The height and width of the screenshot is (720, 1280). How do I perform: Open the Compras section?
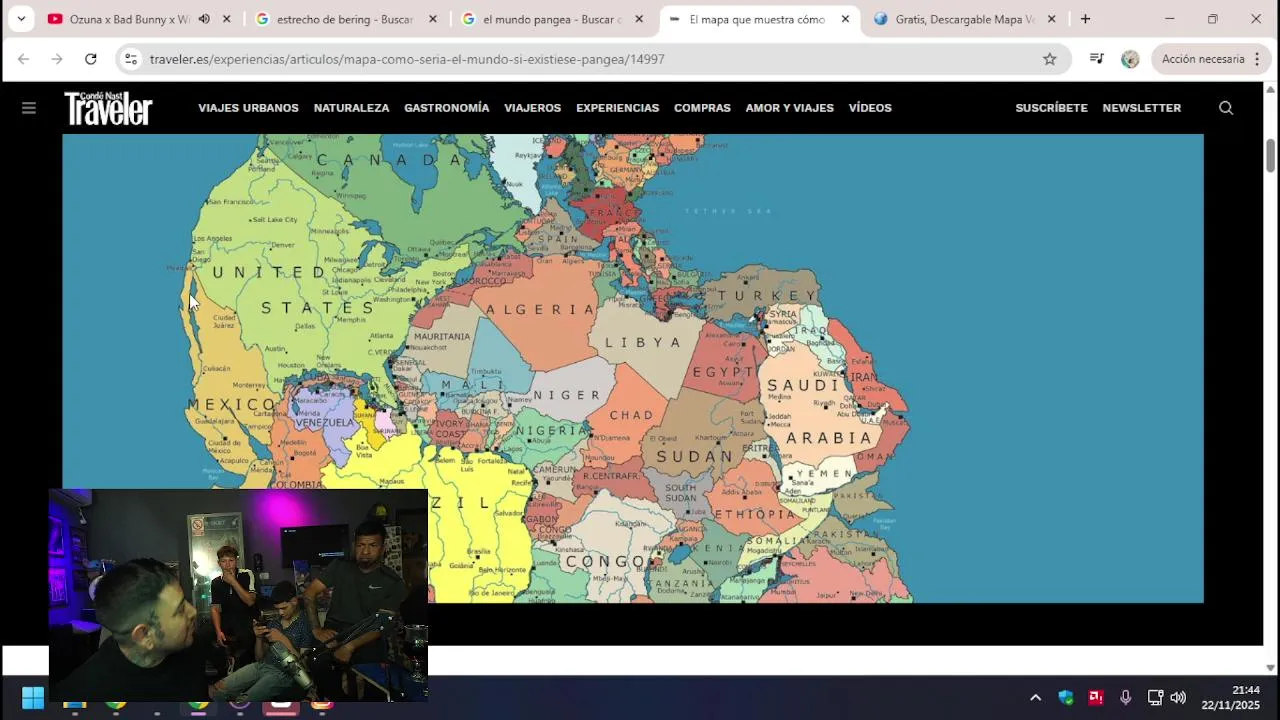tap(702, 108)
